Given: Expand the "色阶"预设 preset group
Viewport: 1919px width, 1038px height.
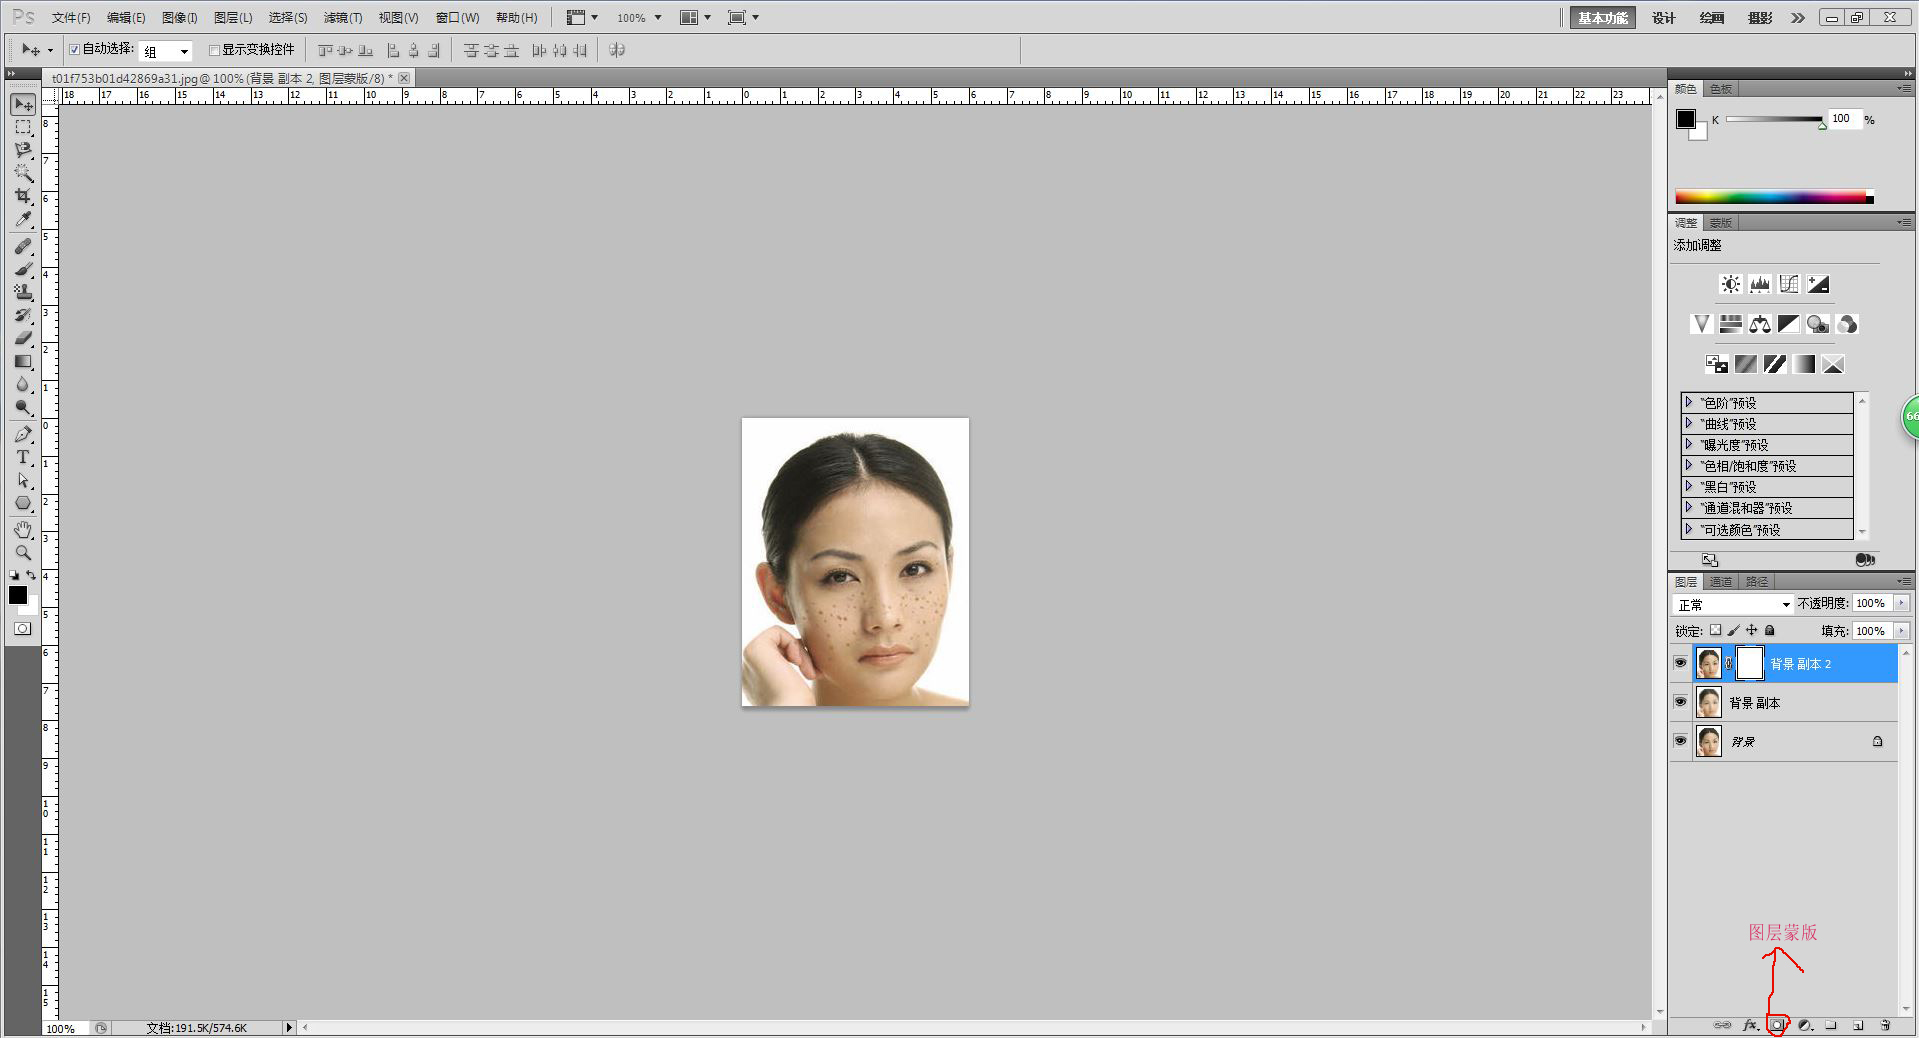Looking at the screenshot, I should (x=1689, y=402).
